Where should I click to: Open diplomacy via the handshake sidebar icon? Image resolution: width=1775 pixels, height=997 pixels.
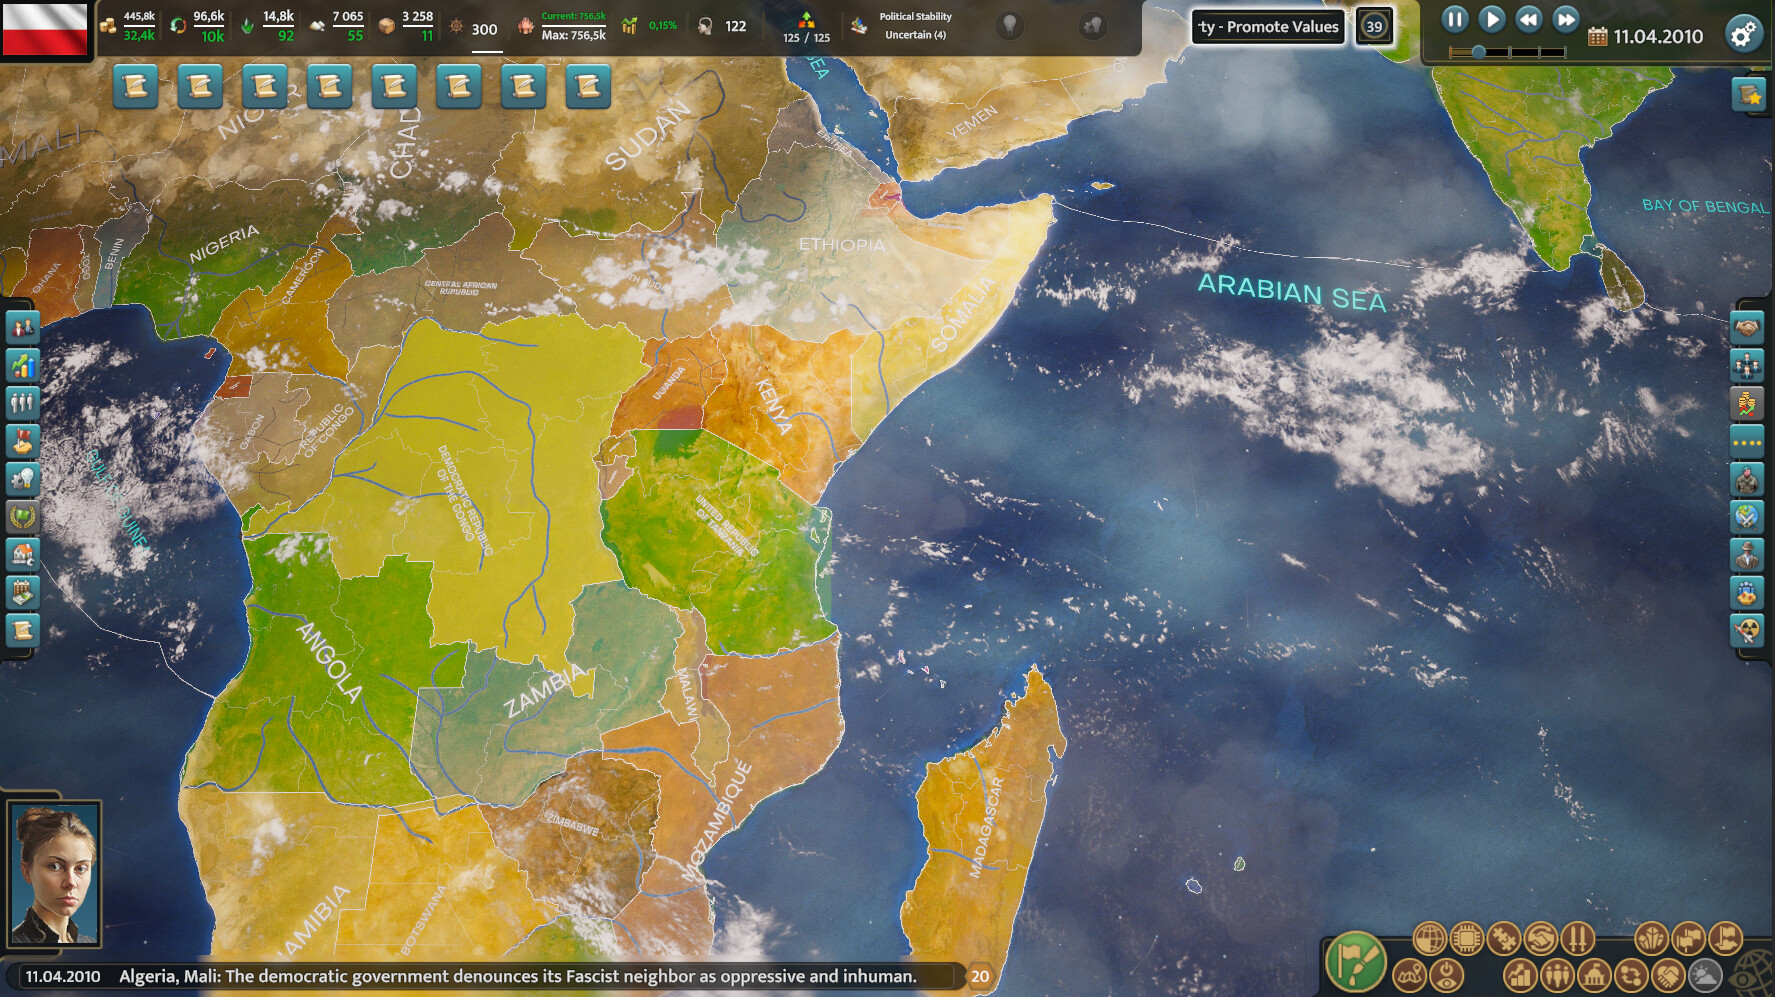1748,327
